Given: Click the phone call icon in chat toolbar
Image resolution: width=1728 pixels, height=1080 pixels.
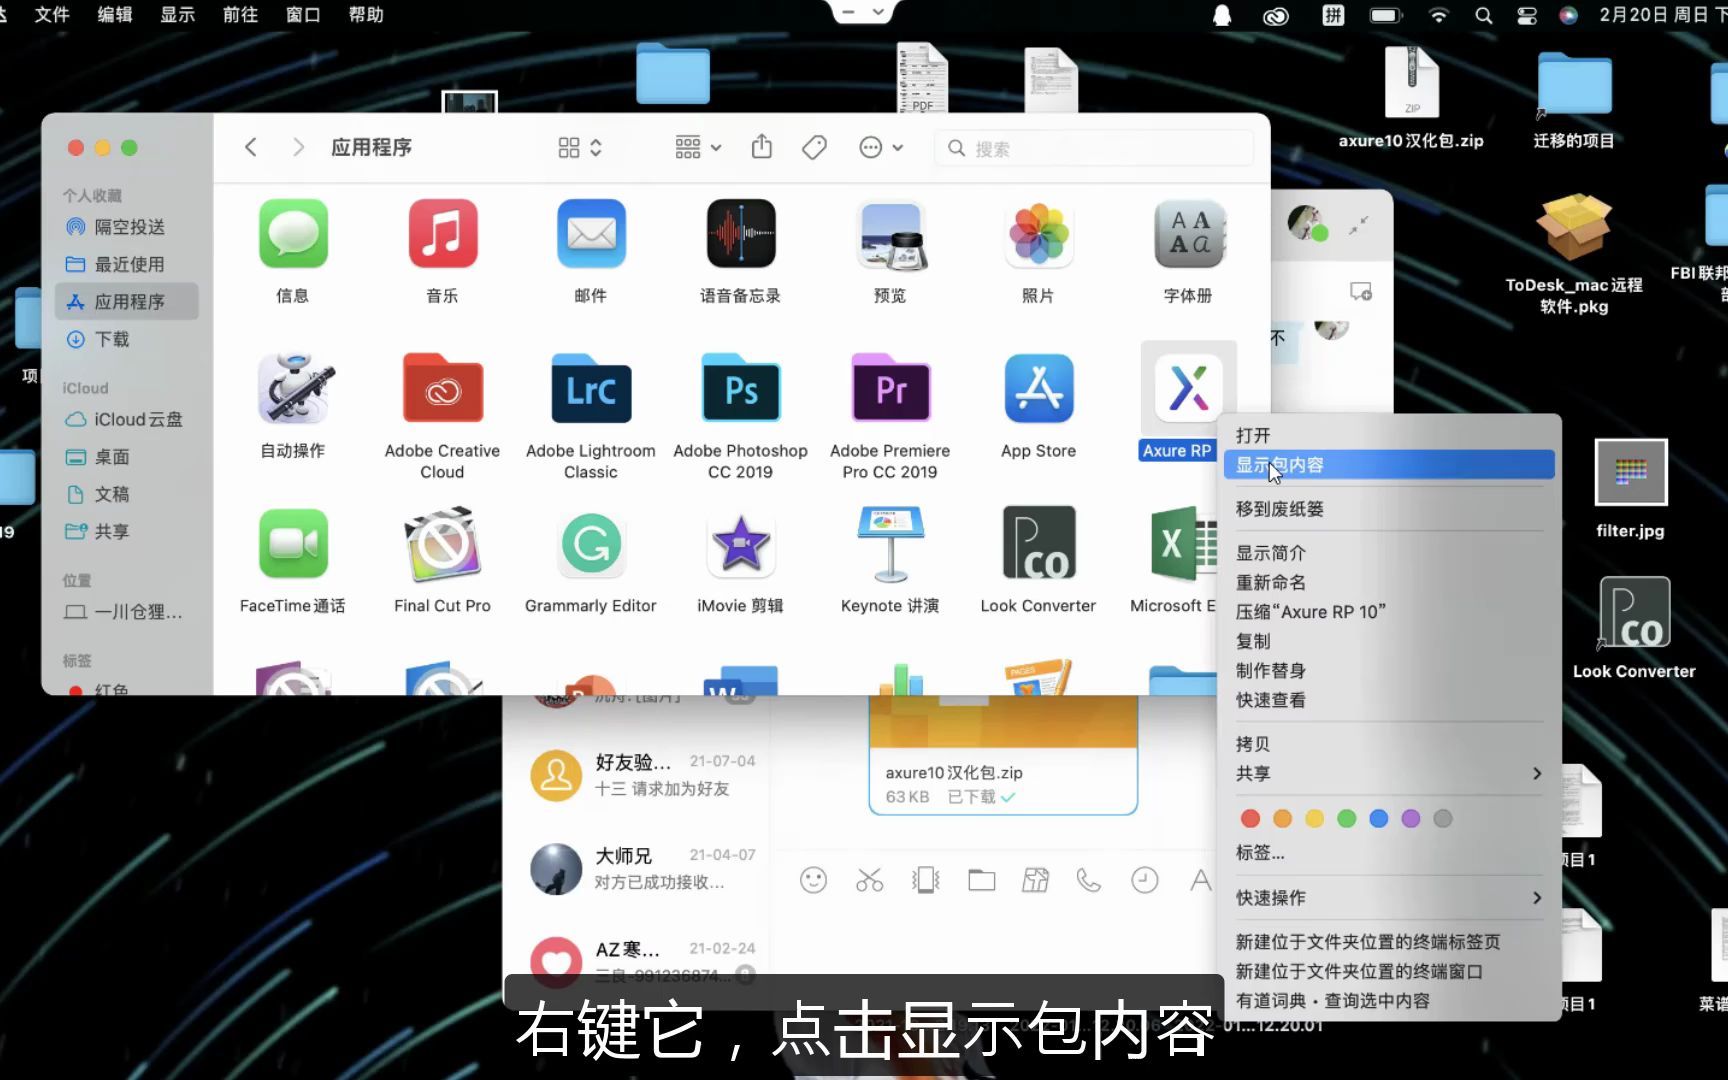Looking at the screenshot, I should tap(1088, 880).
